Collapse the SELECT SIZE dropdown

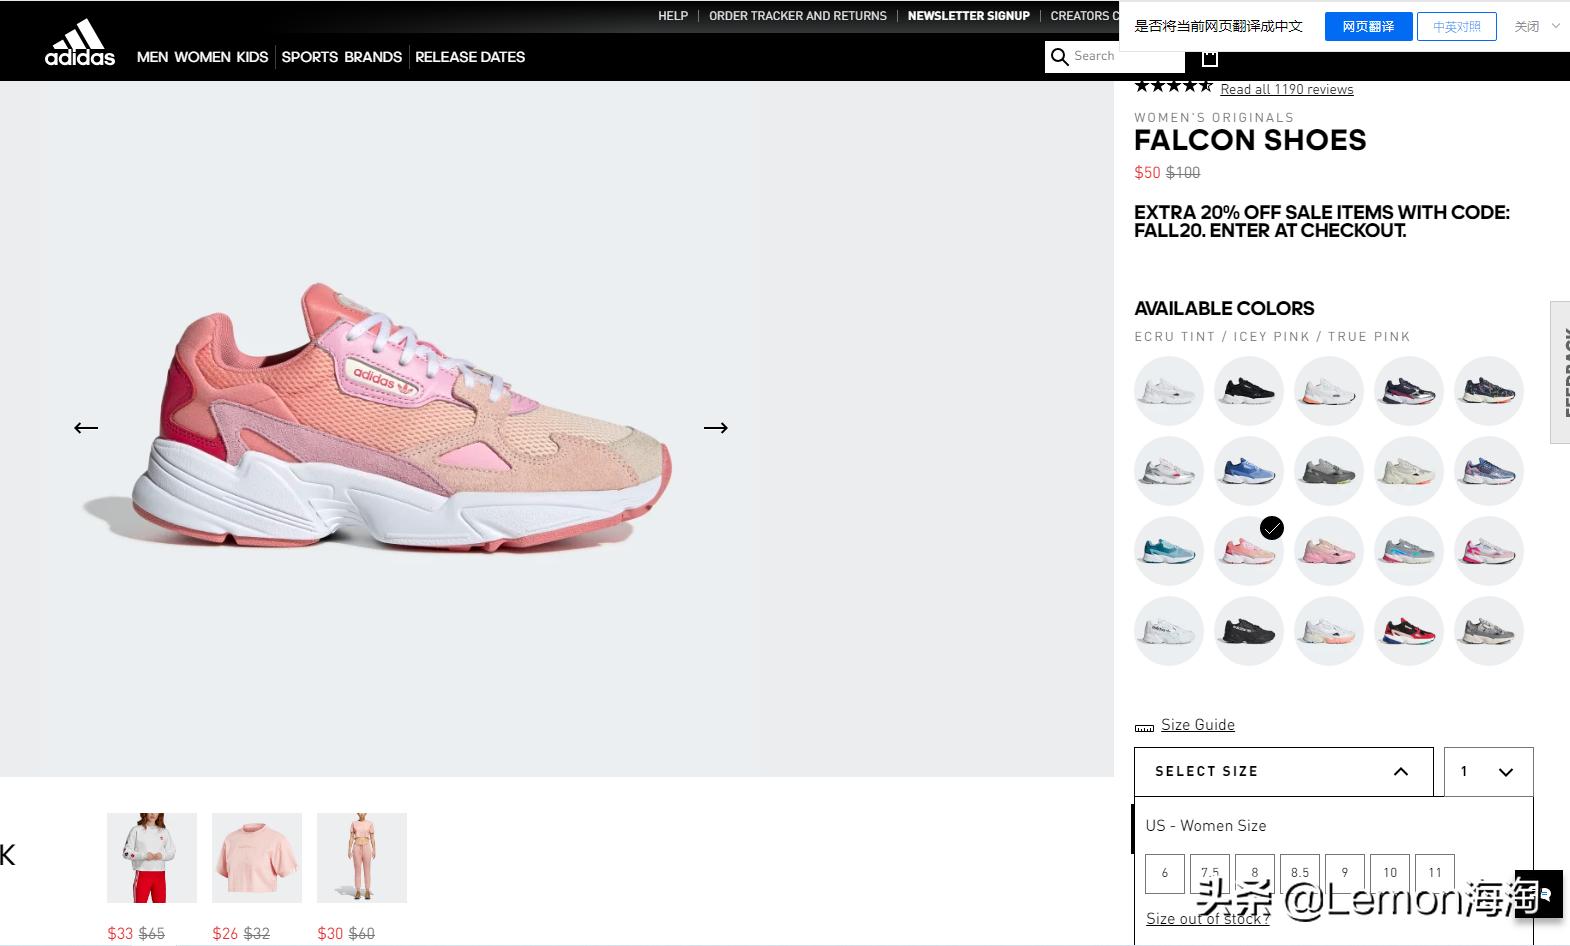(x=1284, y=772)
